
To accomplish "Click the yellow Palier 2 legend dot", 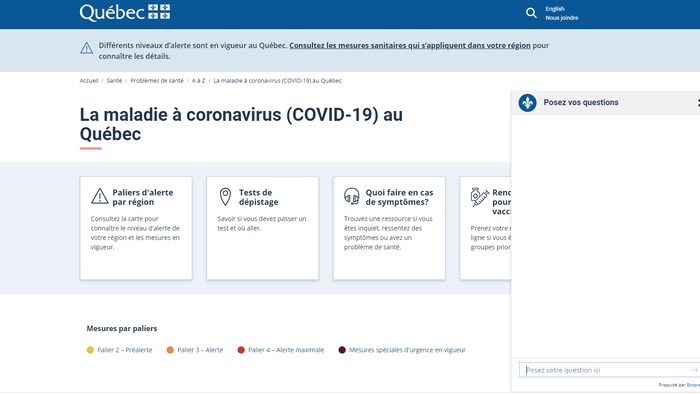I will click(x=90, y=350).
